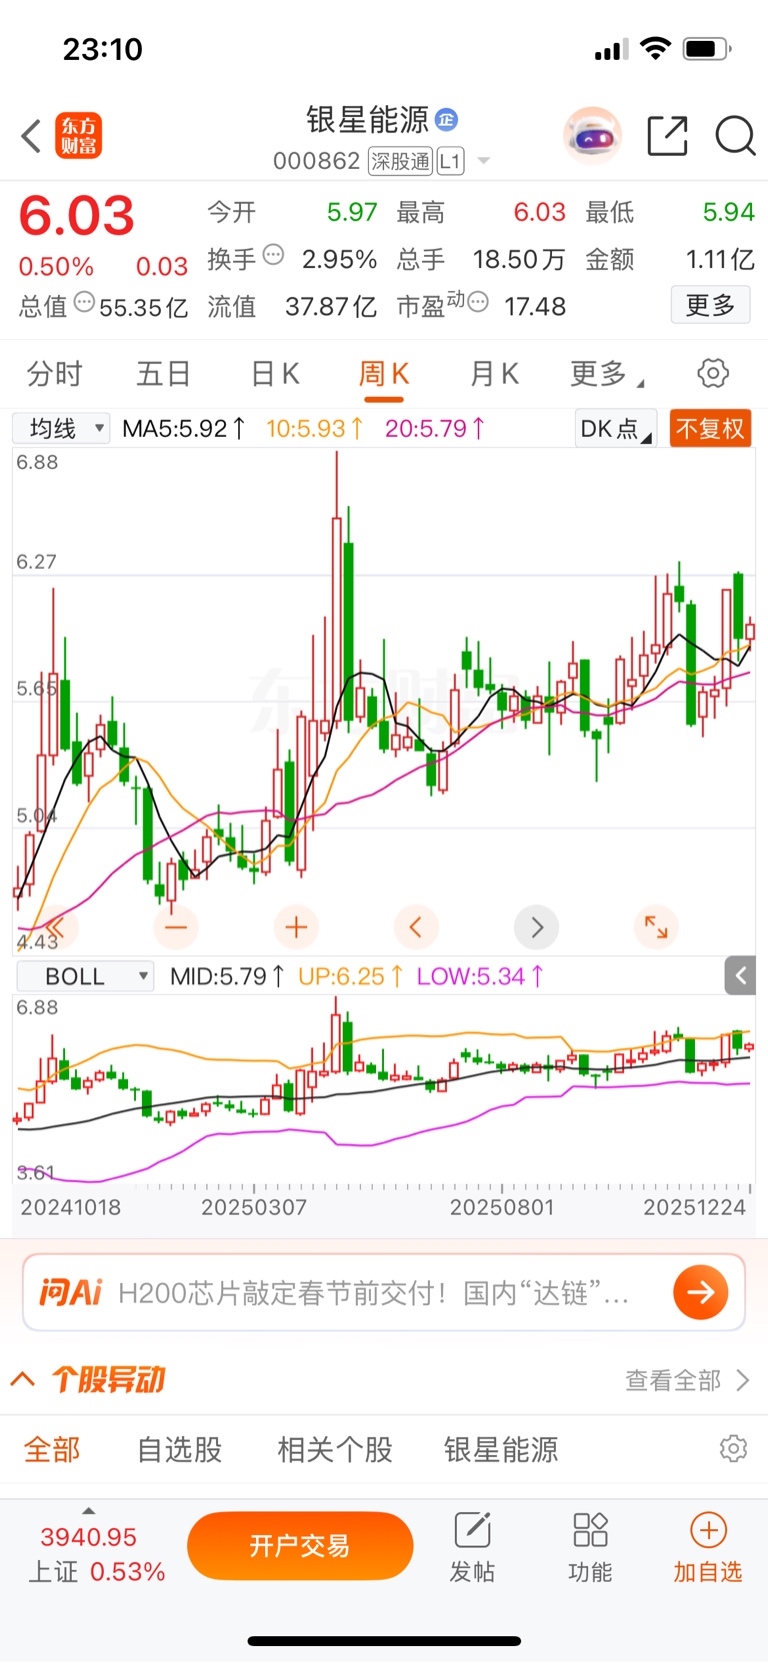Expand the 上证 index ticker arrow
This screenshot has width=768, height=1663.
click(x=88, y=1511)
